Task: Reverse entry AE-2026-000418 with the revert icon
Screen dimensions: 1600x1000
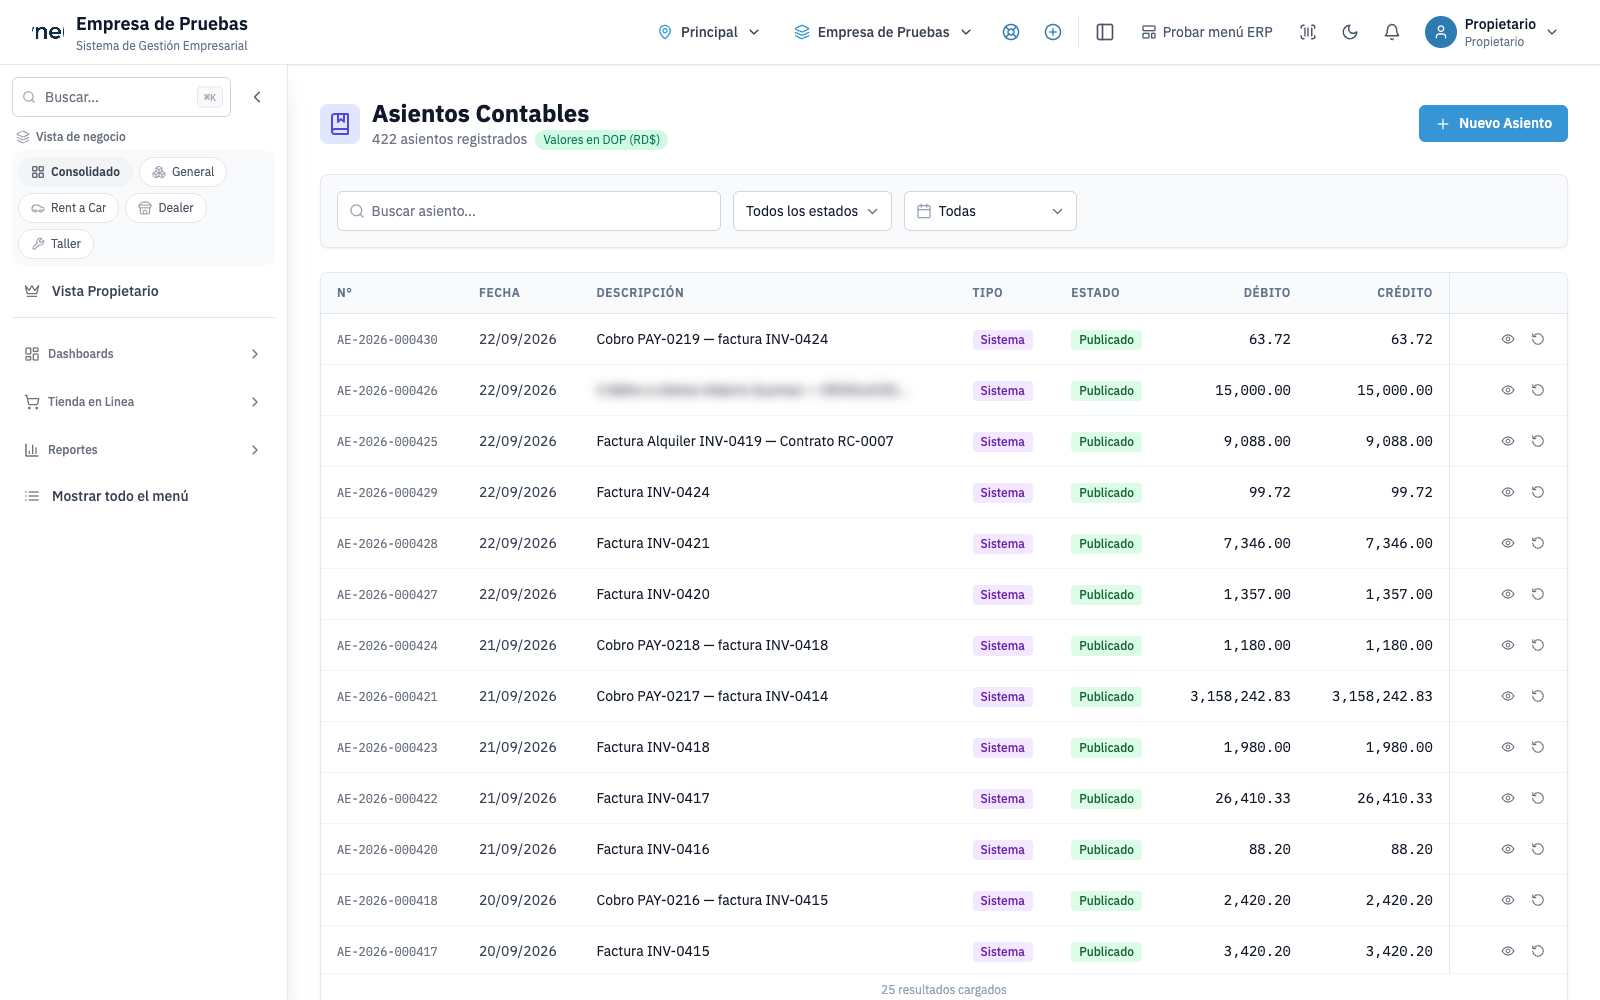Action: [x=1538, y=900]
